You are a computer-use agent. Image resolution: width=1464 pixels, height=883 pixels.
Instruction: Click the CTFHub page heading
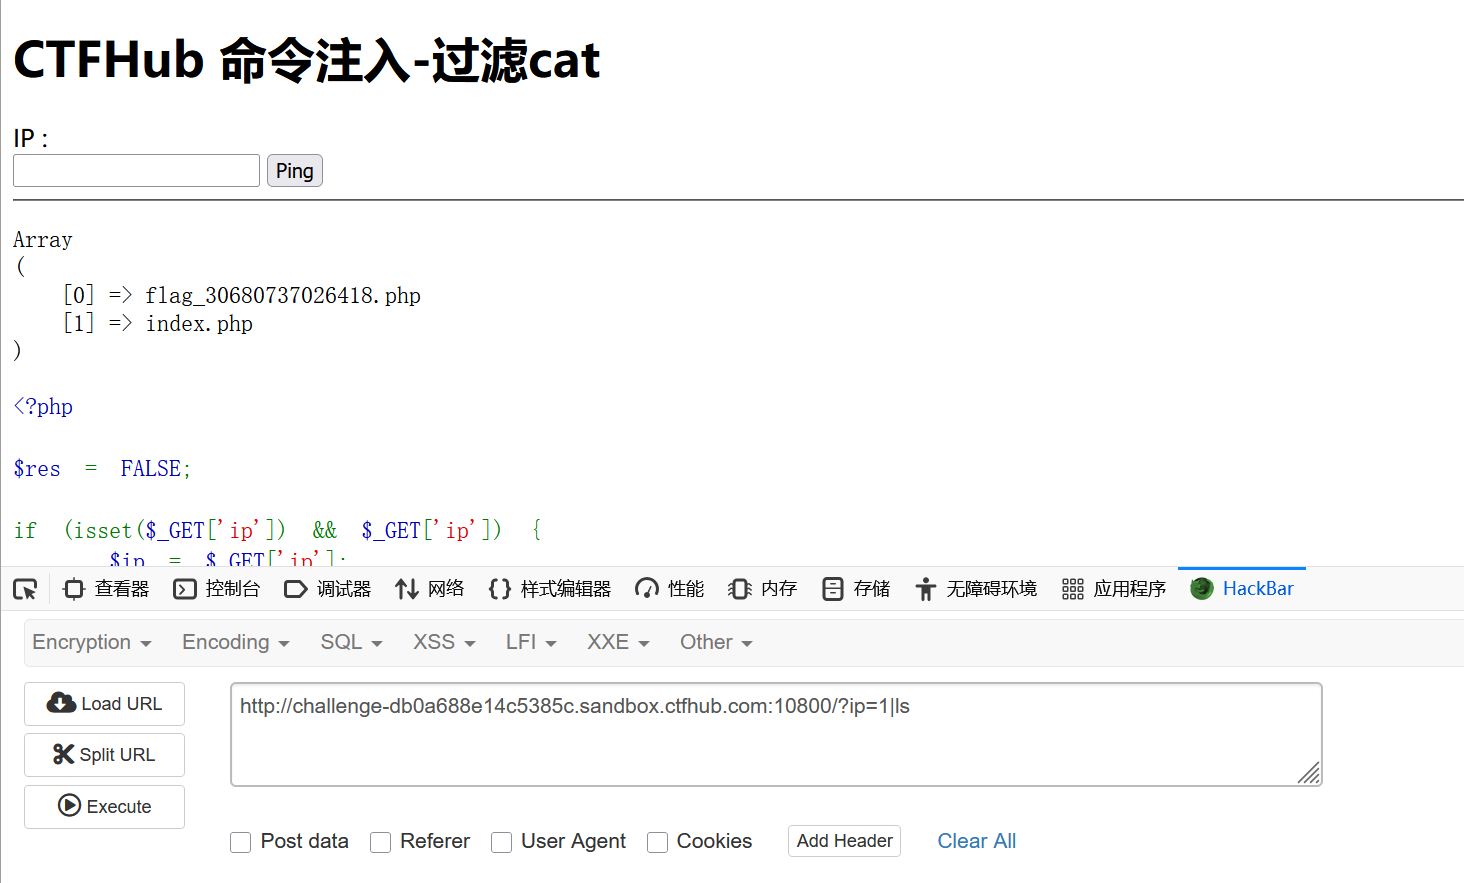pos(306,60)
